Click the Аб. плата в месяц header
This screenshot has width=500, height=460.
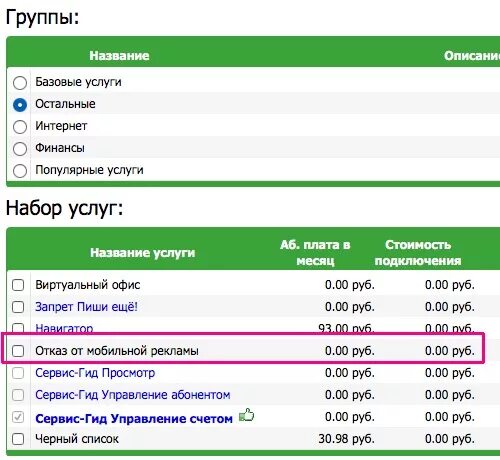315,253
